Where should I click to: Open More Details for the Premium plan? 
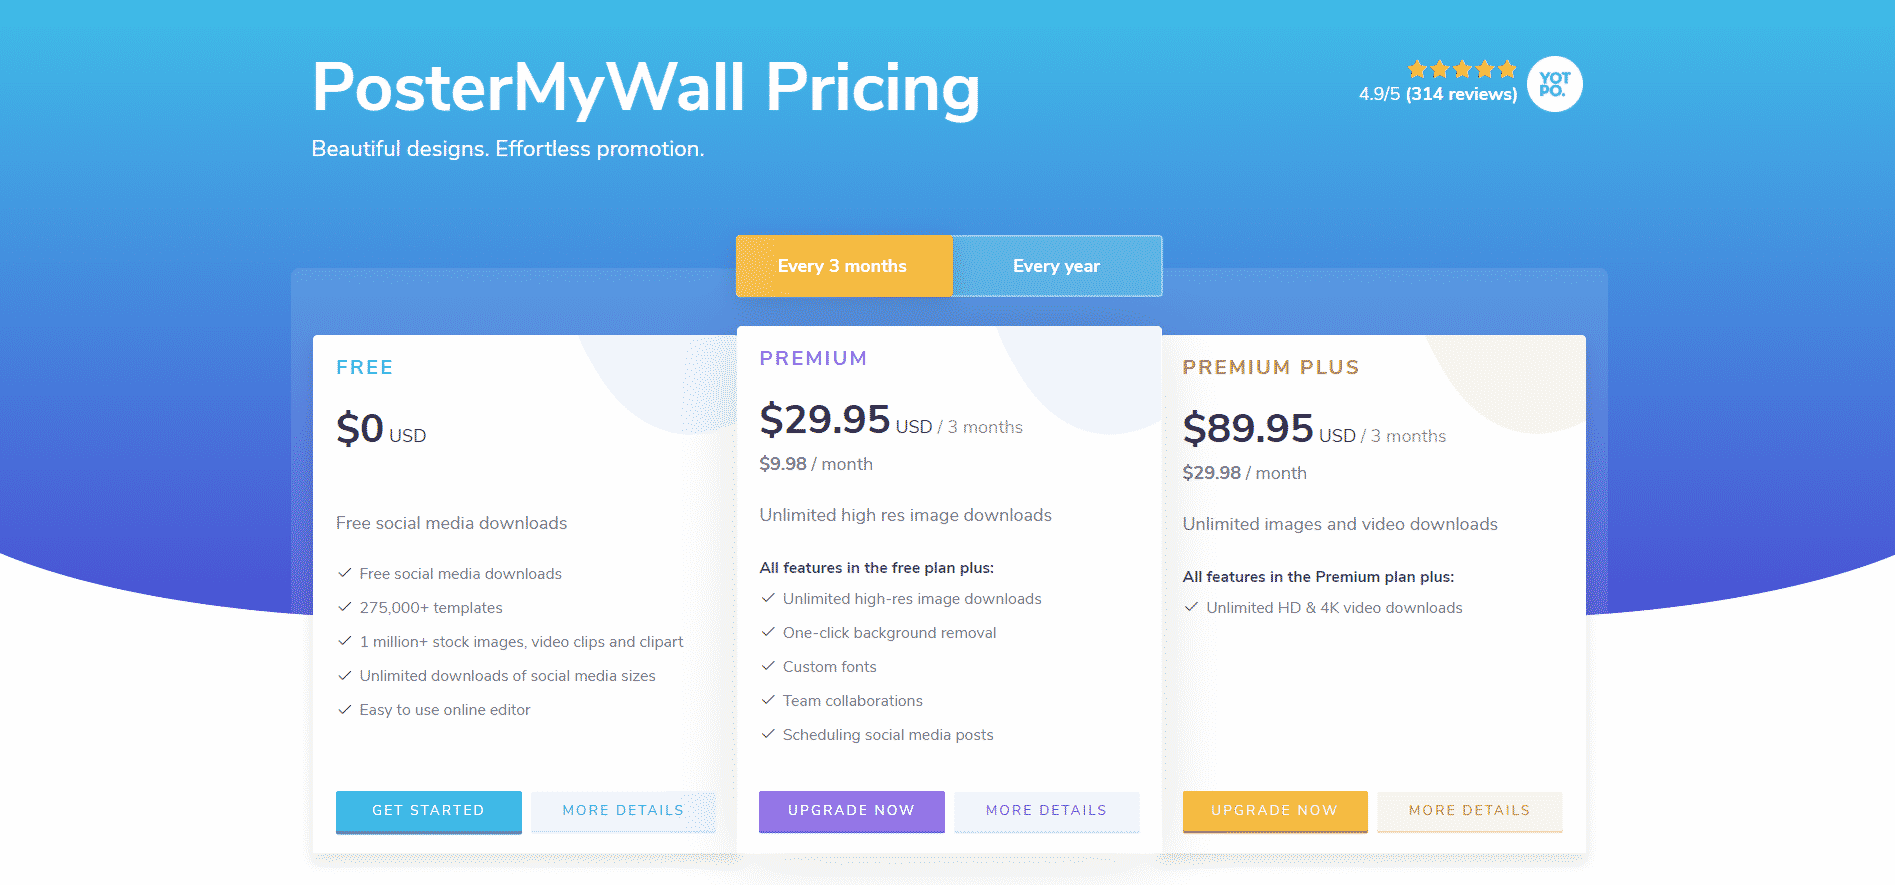1046,811
